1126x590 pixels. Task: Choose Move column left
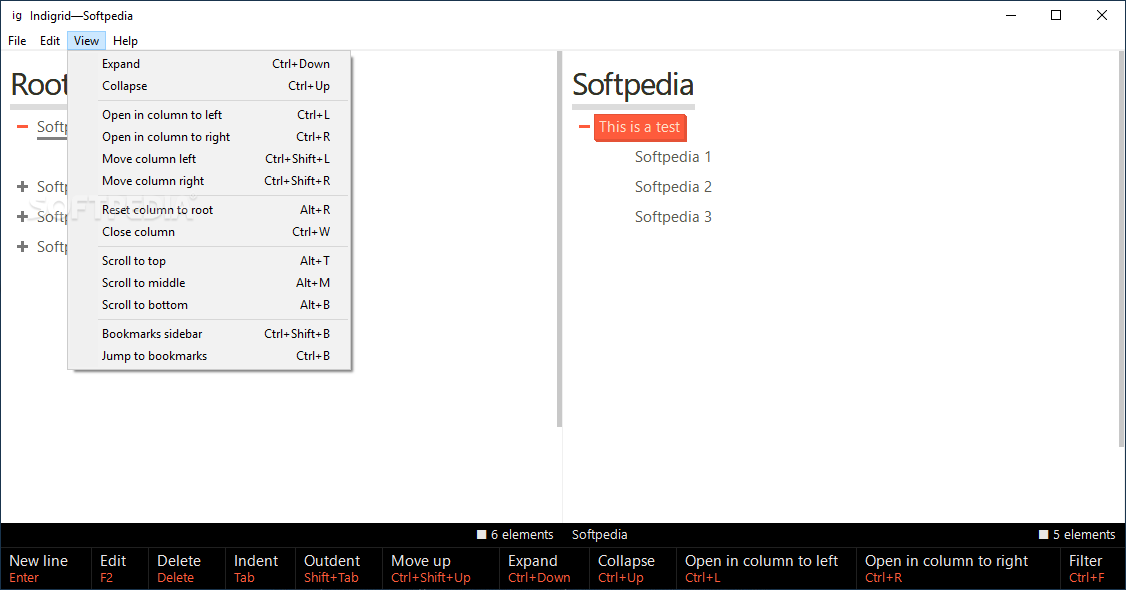209,159
